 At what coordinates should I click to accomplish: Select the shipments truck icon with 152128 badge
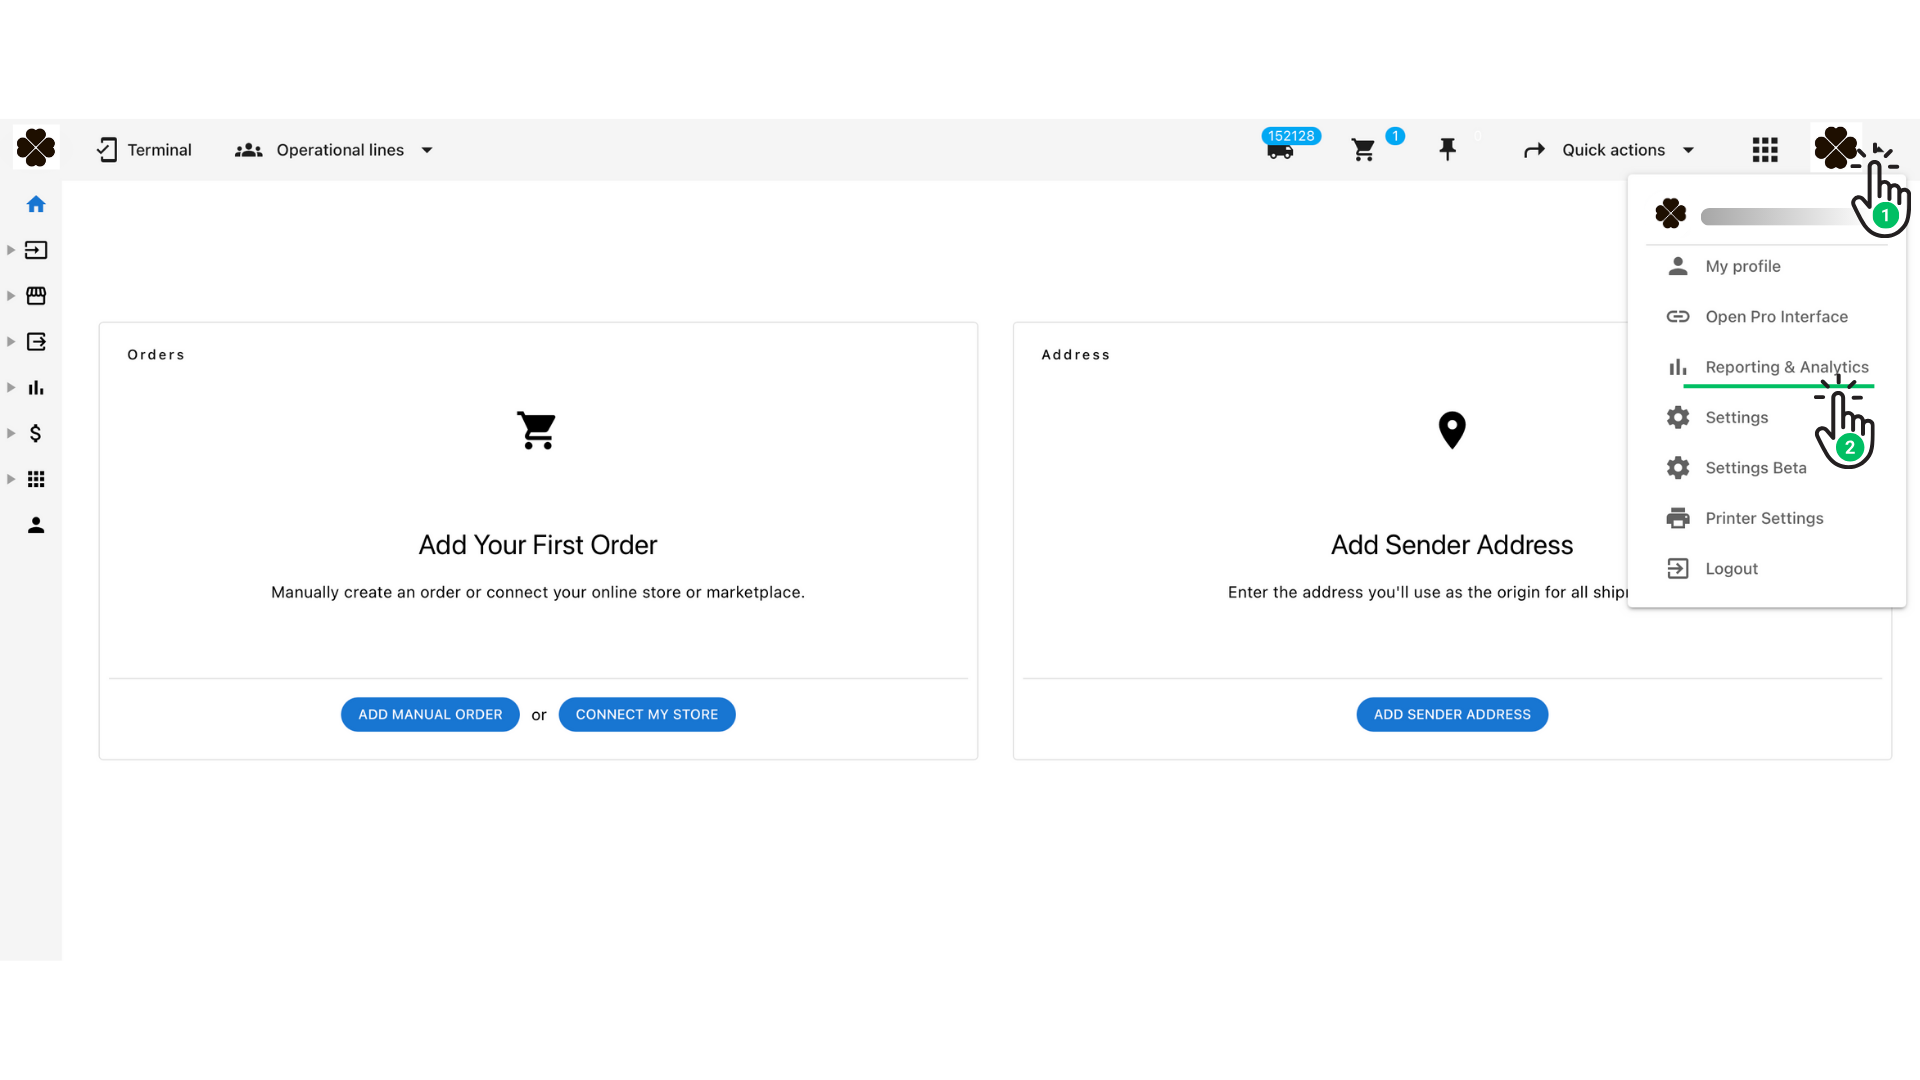(x=1282, y=152)
